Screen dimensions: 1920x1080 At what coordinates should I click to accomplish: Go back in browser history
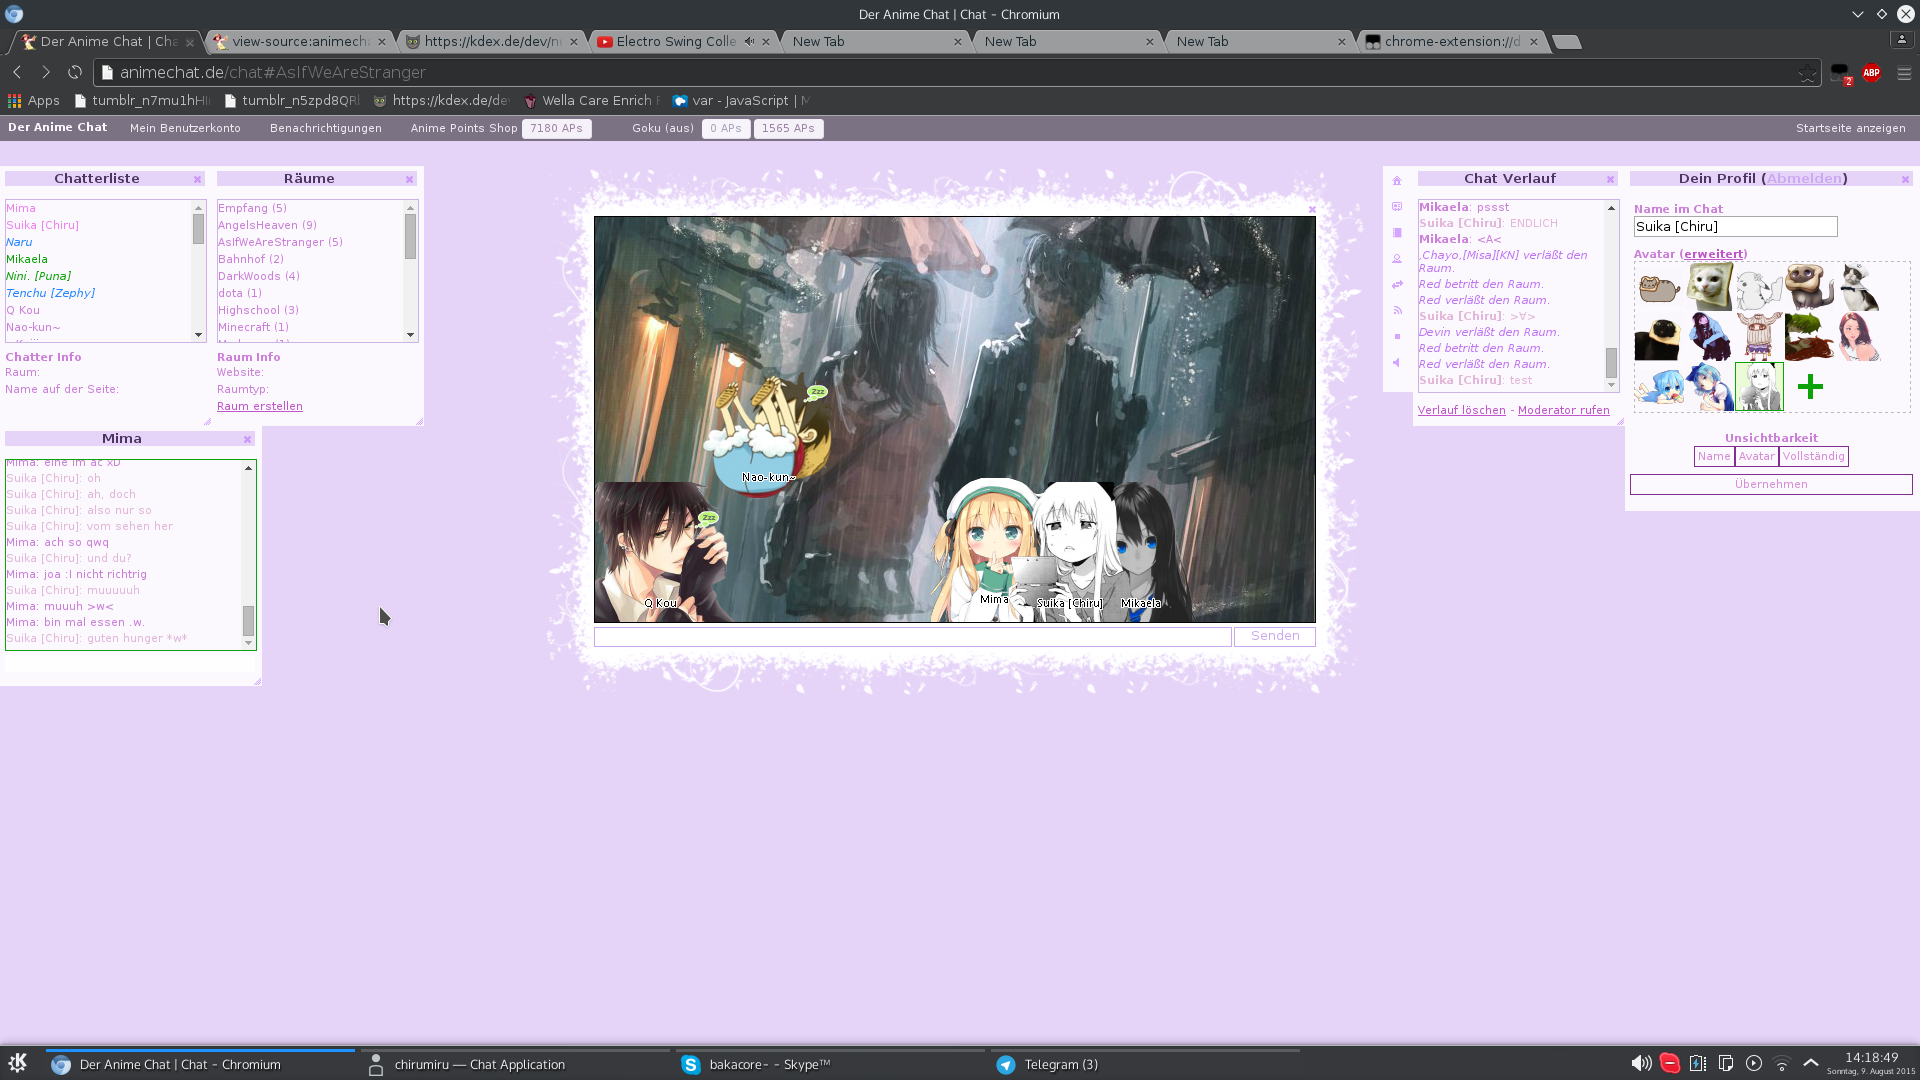17,73
